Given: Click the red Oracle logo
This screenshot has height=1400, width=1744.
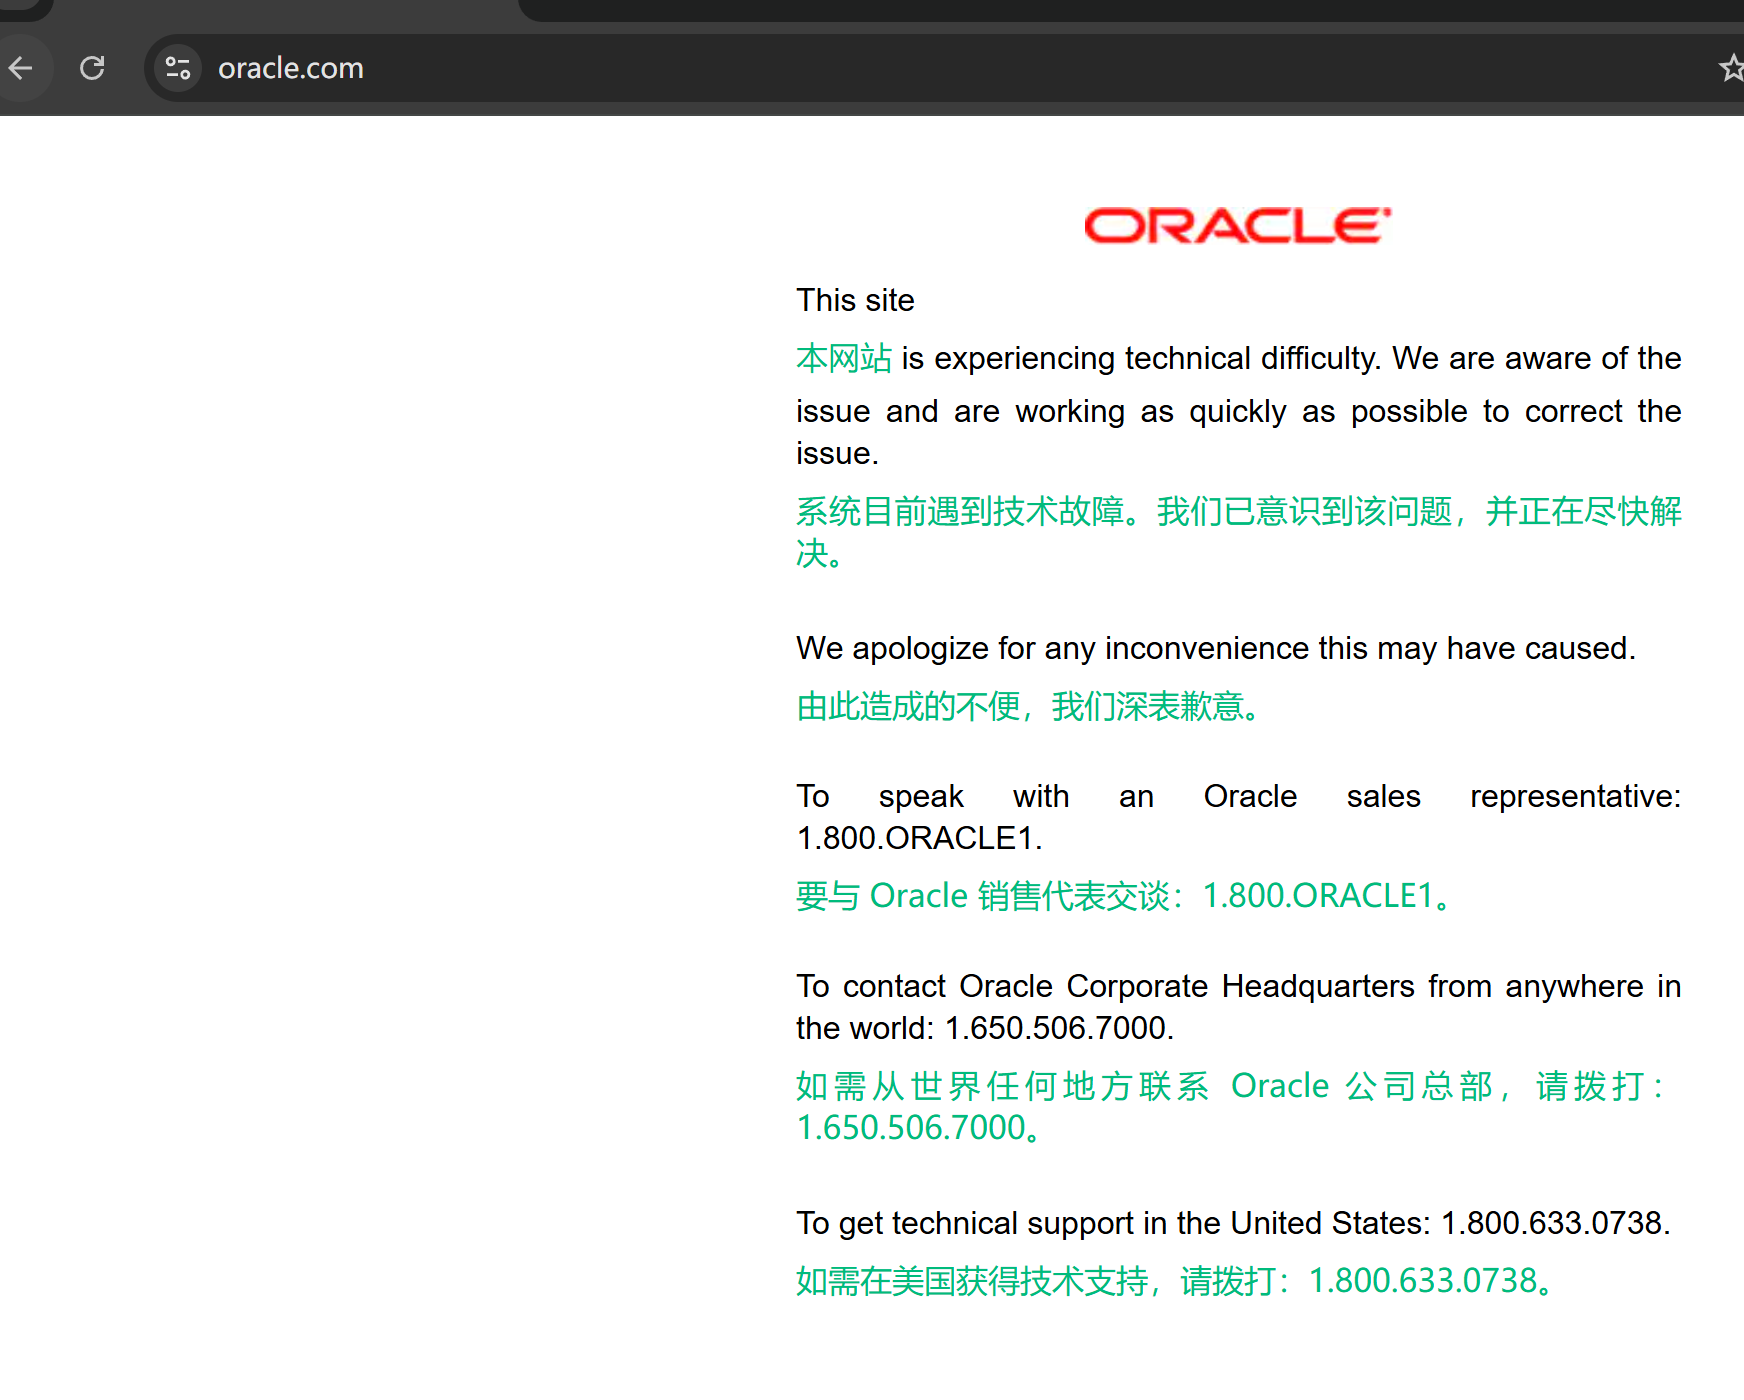Looking at the screenshot, I should tap(1238, 225).
